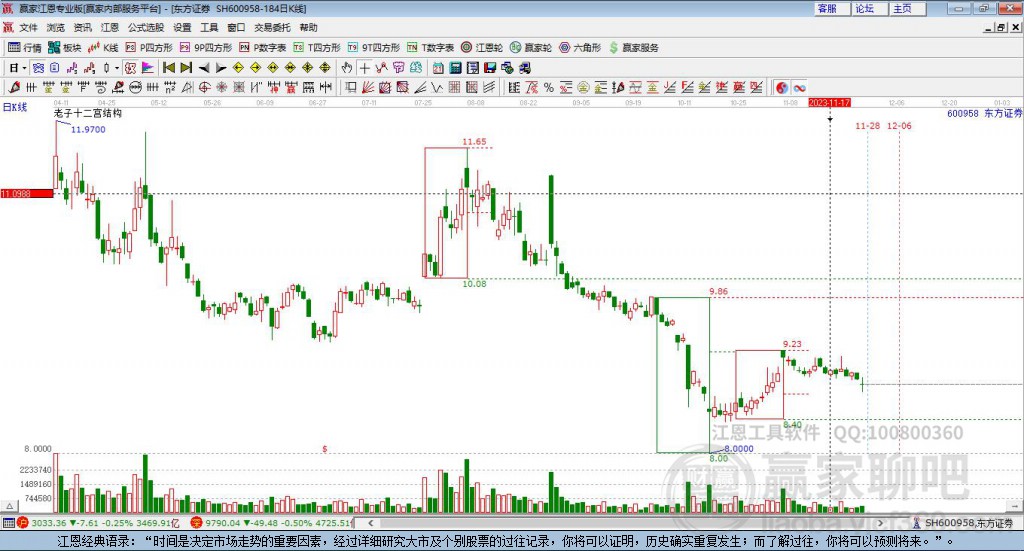Select the red pencil drawing tool

[x=14, y=87]
